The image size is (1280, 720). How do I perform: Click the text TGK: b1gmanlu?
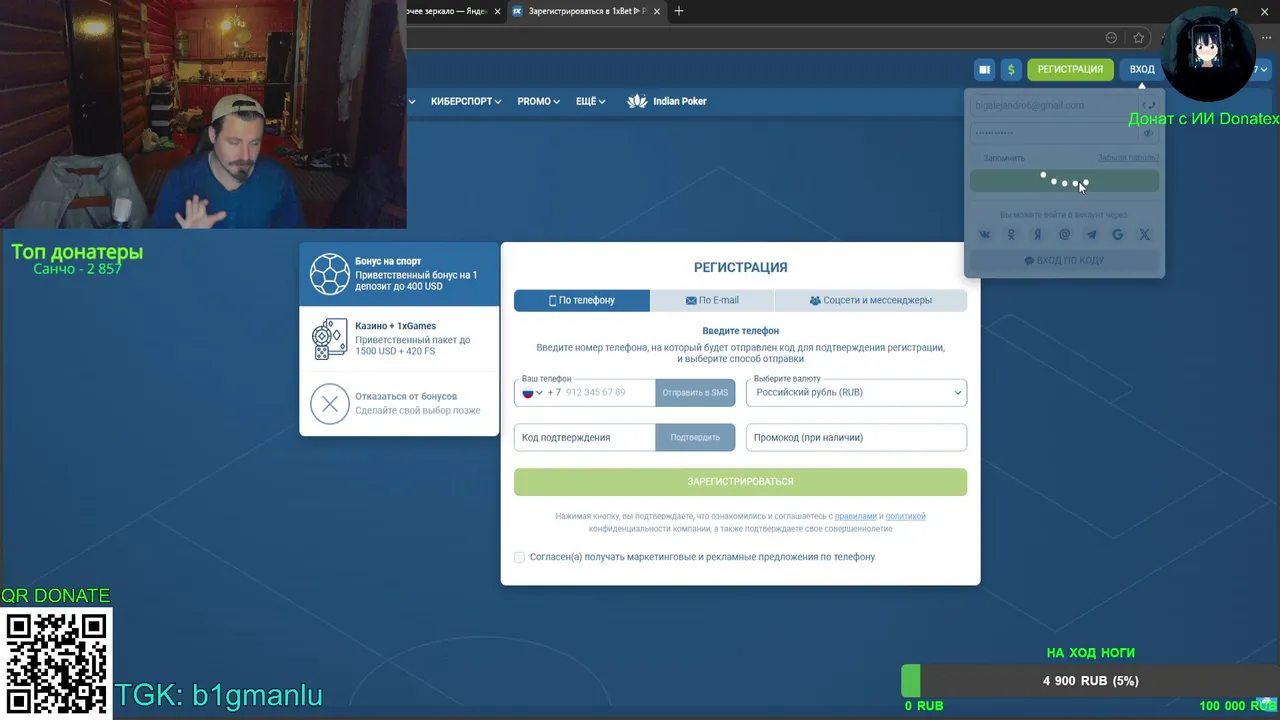click(x=218, y=694)
